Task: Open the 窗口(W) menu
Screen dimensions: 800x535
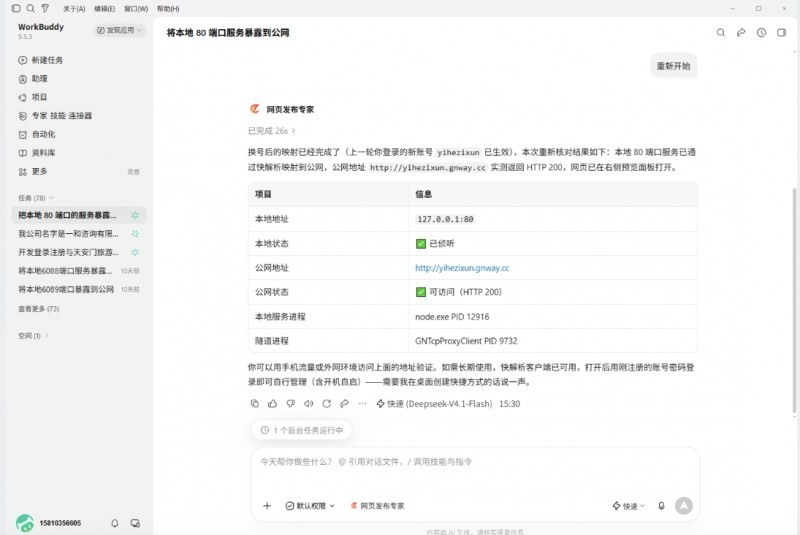Action: coord(136,9)
